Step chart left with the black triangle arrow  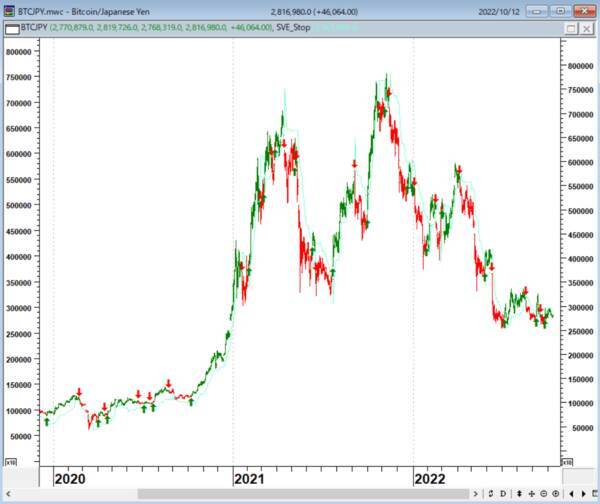[572, 494]
